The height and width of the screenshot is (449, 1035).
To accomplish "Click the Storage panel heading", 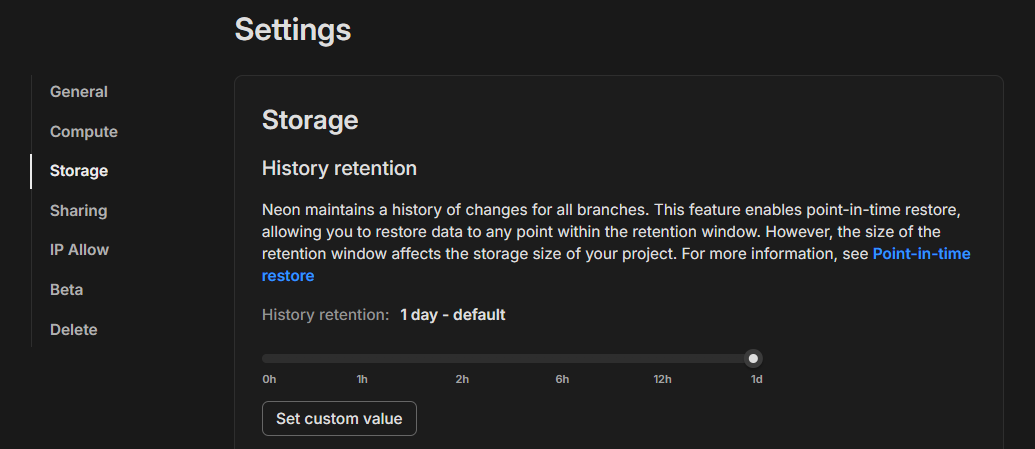I will point(310,121).
